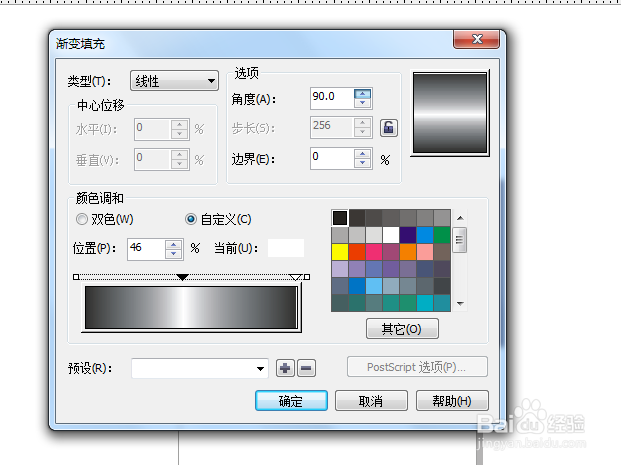Pick the green swatch in second row
This screenshot has height=465, width=621.
(442, 235)
